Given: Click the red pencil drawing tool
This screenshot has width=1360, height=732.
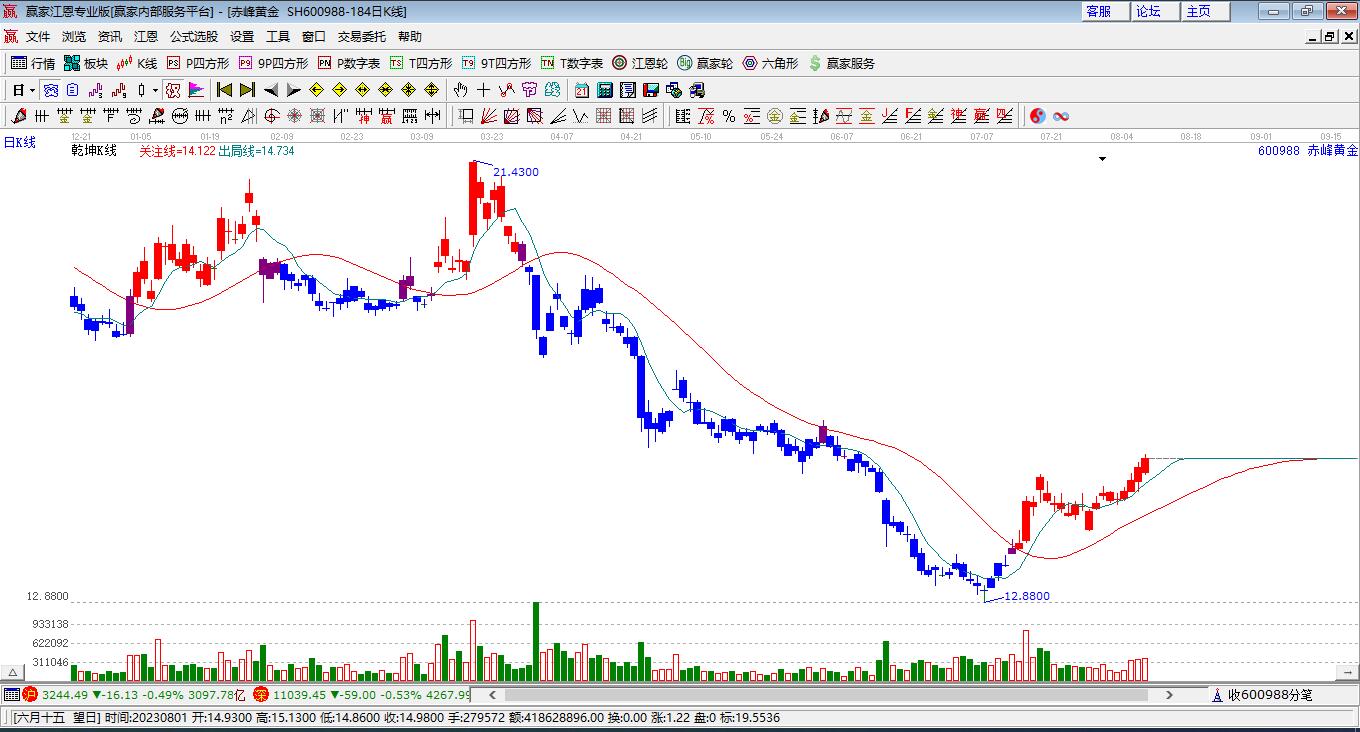Looking at the screenshot, I should (x=17, y=116).
